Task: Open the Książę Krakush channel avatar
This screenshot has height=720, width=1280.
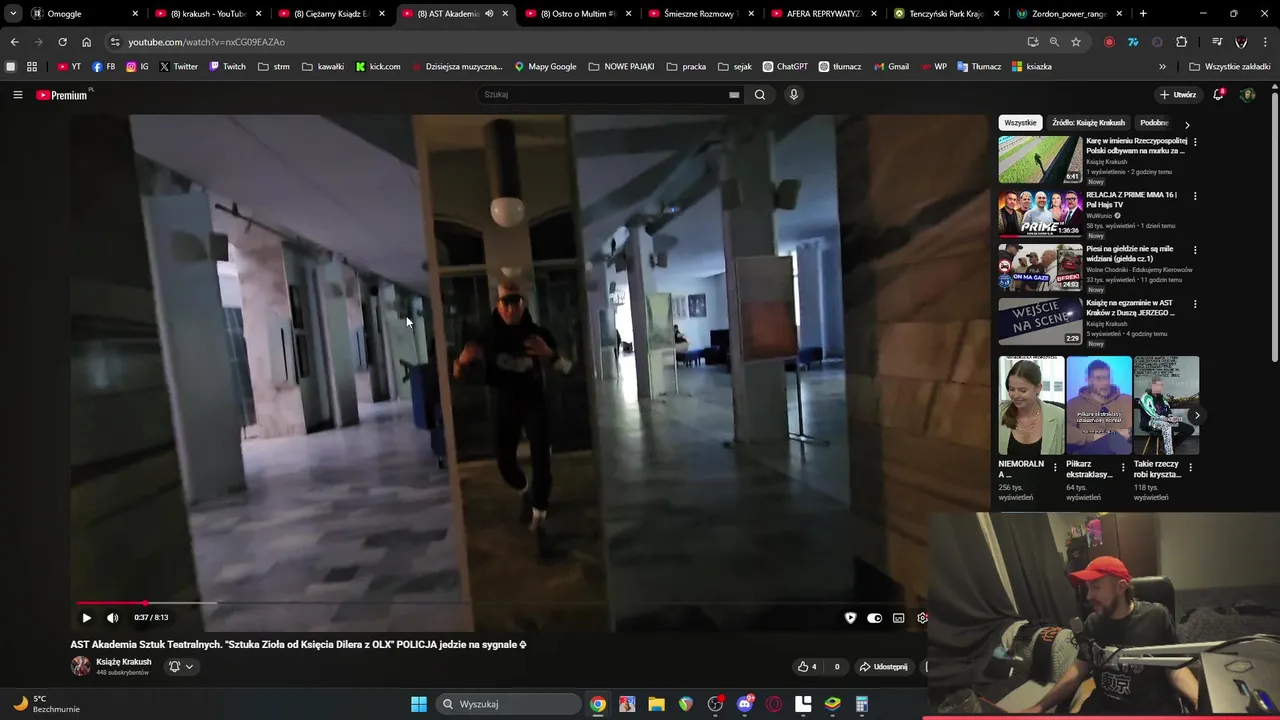Action: [80, 666]
